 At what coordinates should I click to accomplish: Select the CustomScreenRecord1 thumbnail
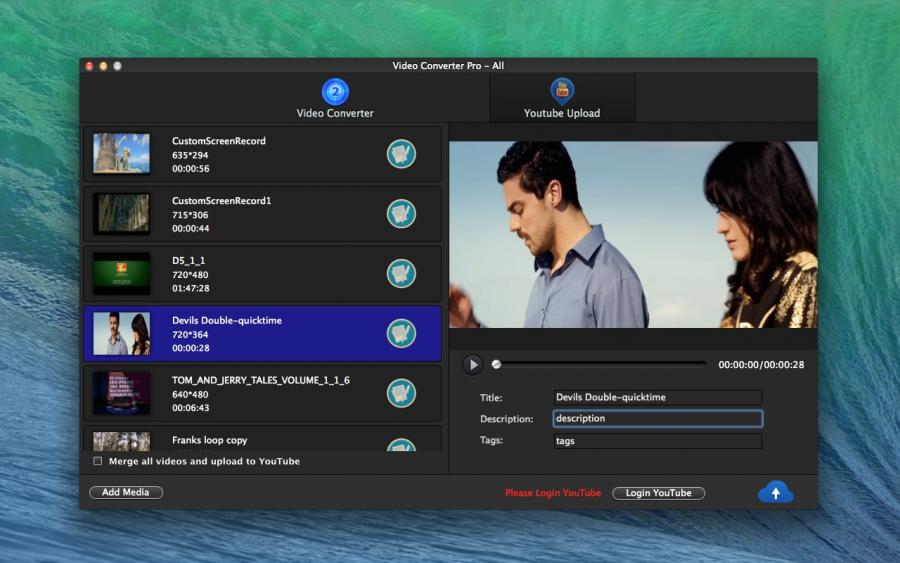click(x=121, y=213)
